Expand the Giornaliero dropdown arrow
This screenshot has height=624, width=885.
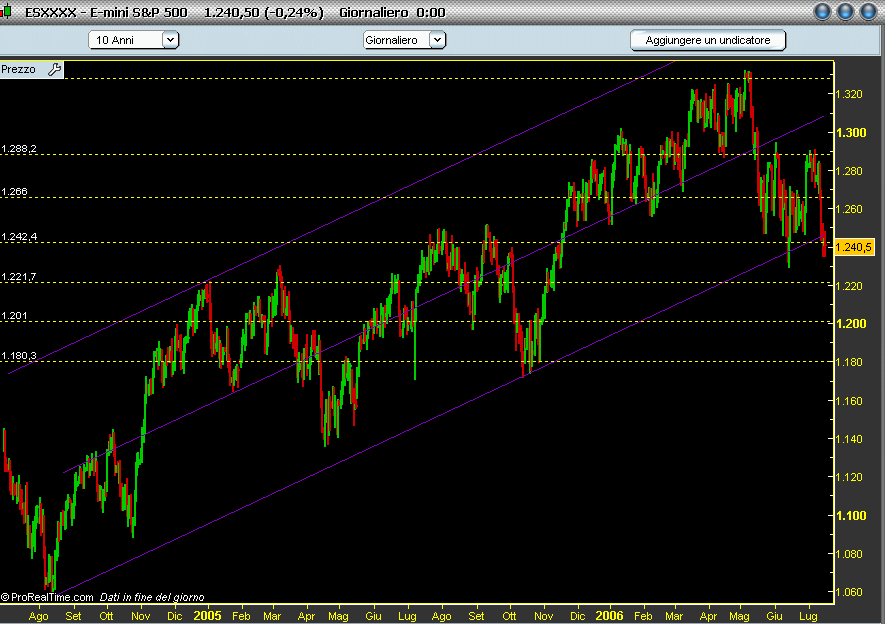click(x=437, y=39)
